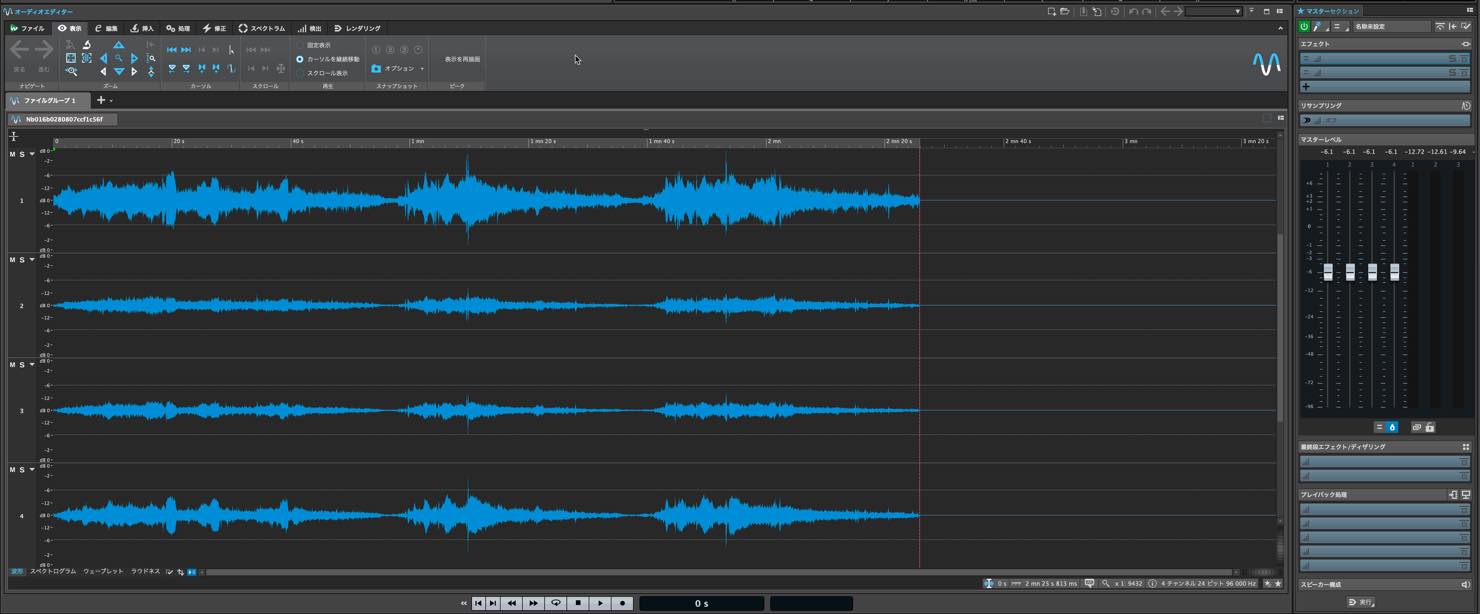Image resolution: width=1480 pixels, height=614 pixels.
Task: Click the blue horizontal zoom right-arrow icon
Action: point(134,58)
